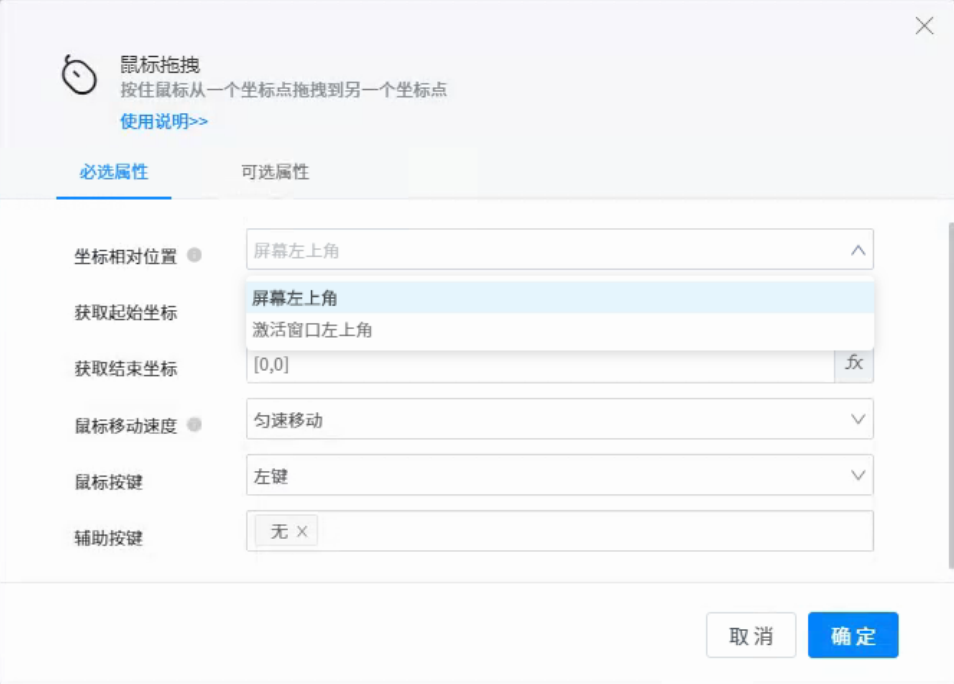Collapse the 坐标相对位置 dropdown via its chevron

[857, 251]
